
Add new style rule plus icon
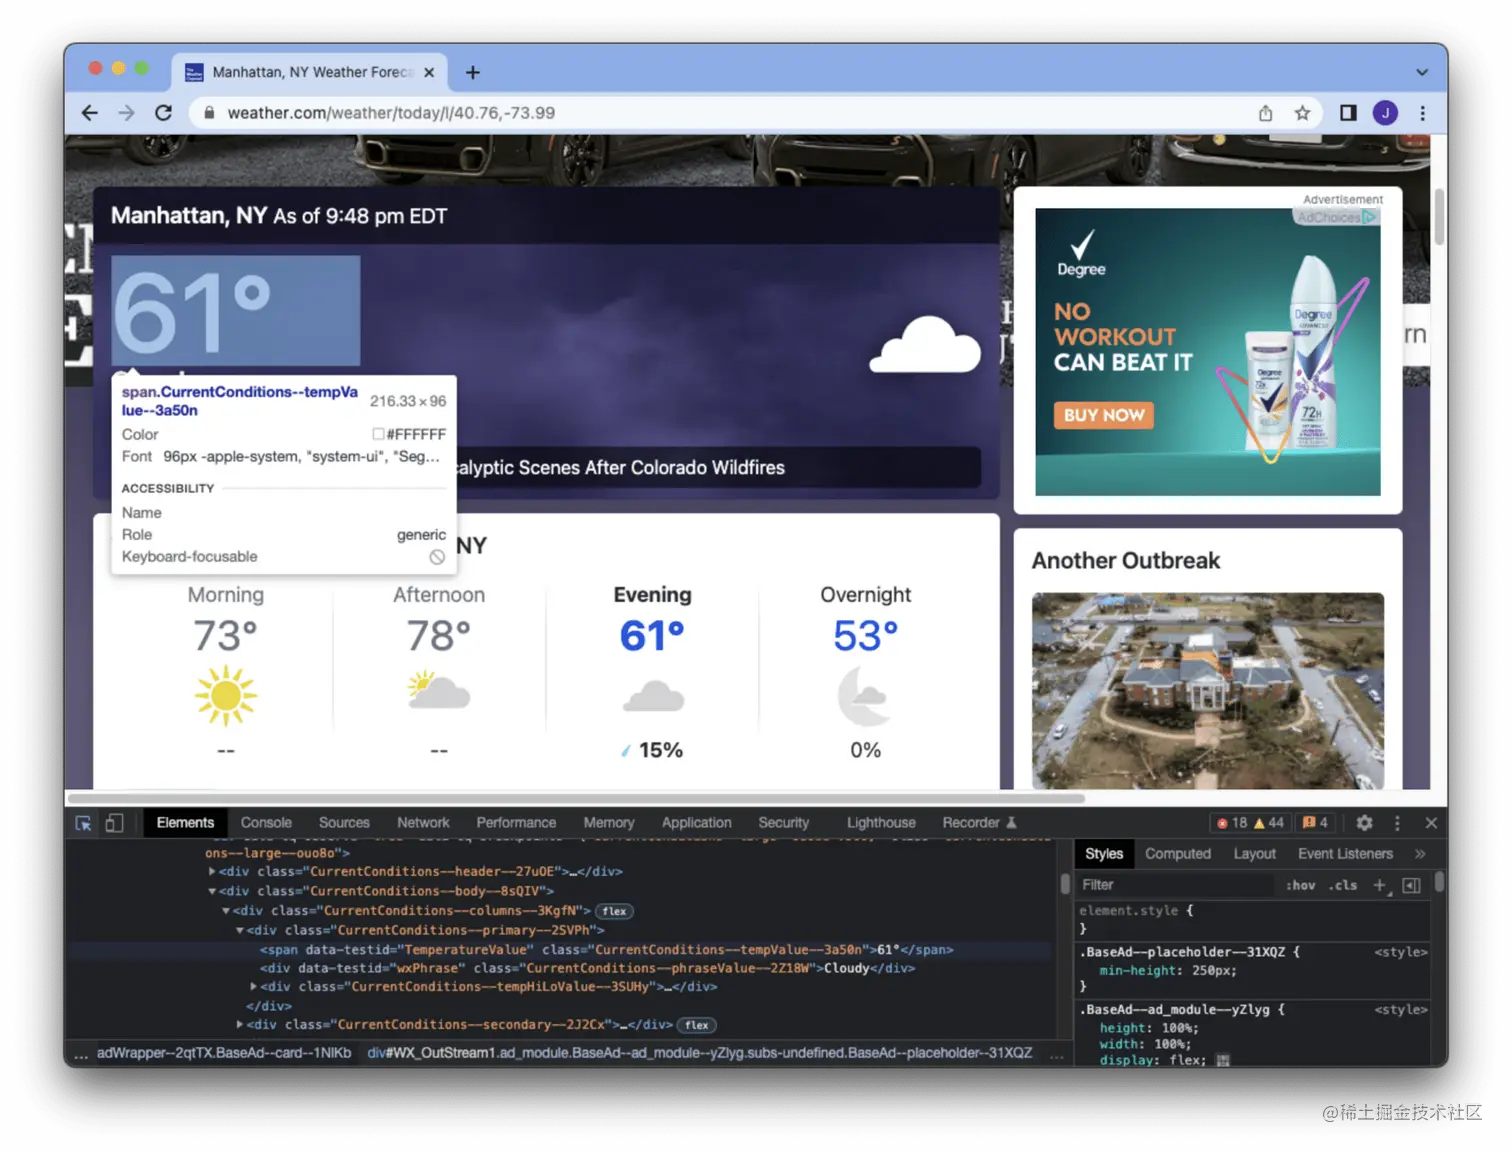pos(1380,885)
